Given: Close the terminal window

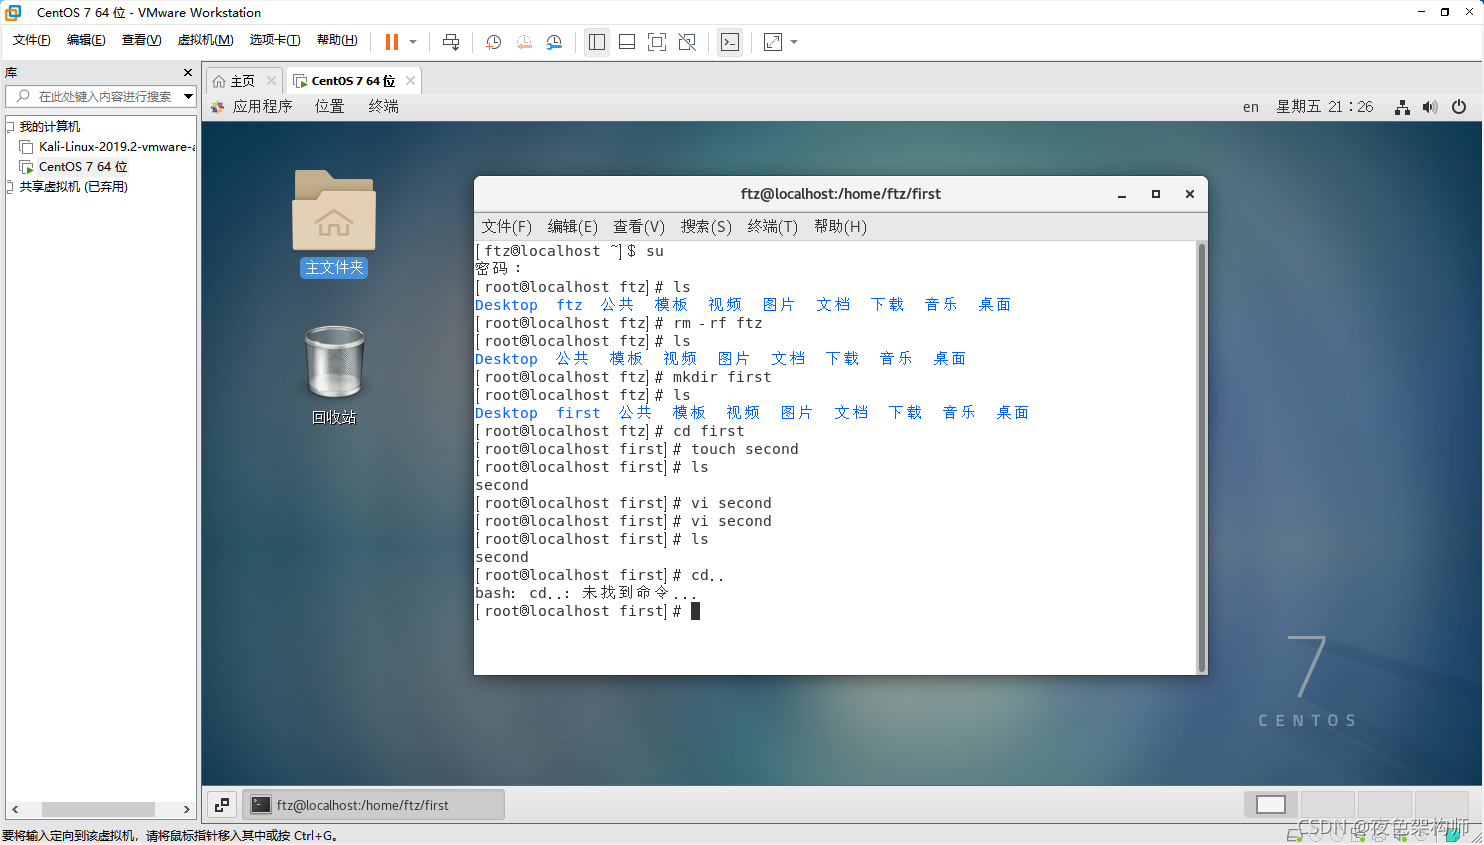Looking at the screenshot, I should coord(1190,194).
